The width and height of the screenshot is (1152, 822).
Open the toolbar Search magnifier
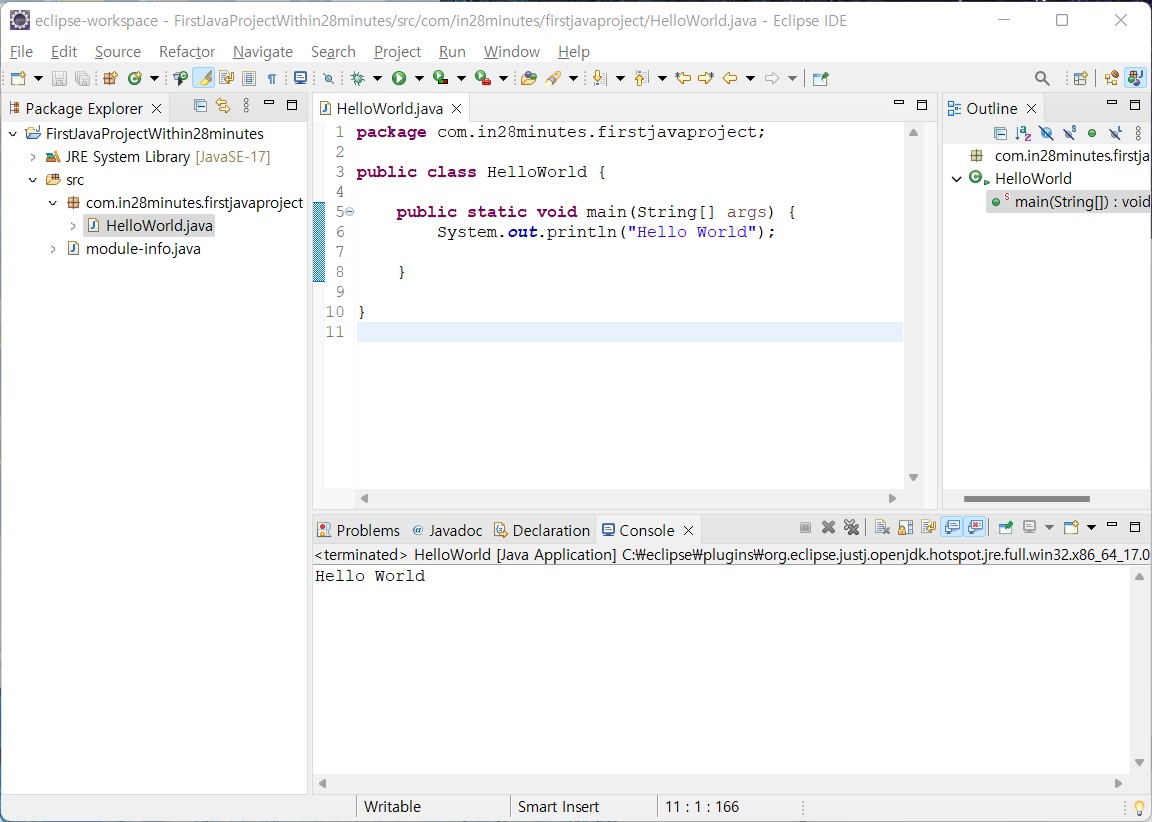tap(1042, 78)
